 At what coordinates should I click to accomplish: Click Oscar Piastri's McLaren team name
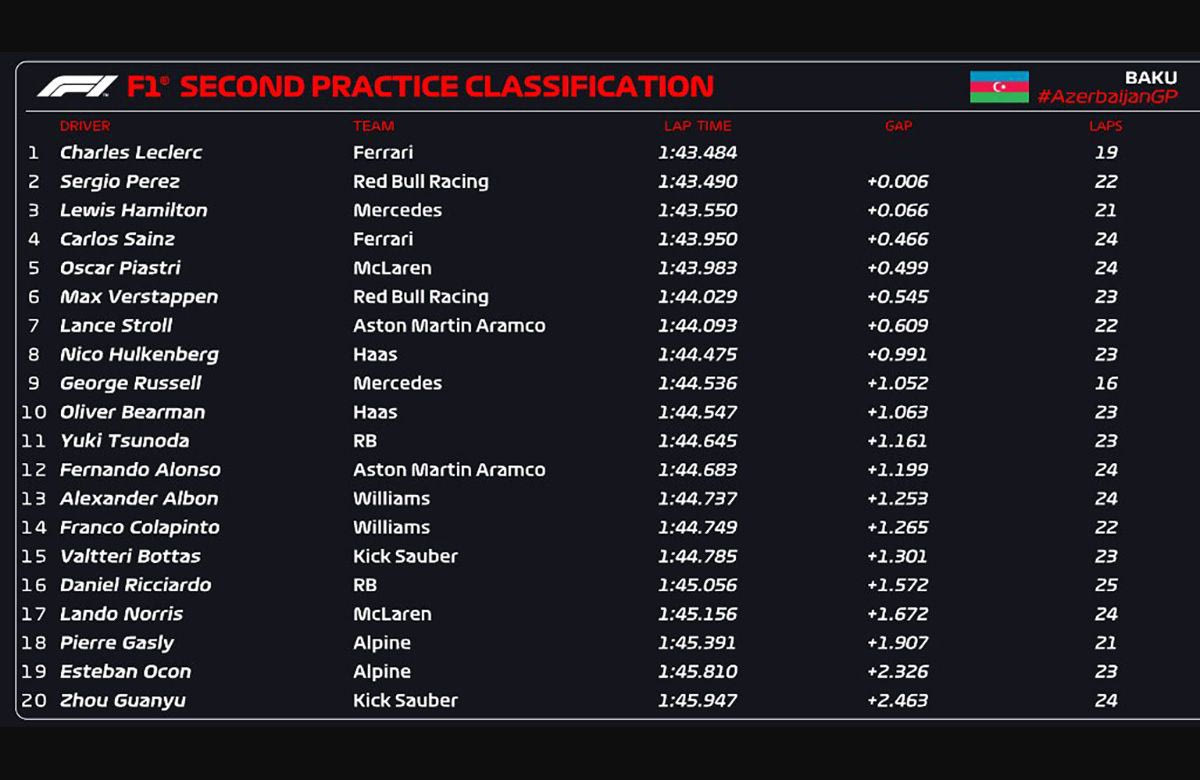[392, 268]
